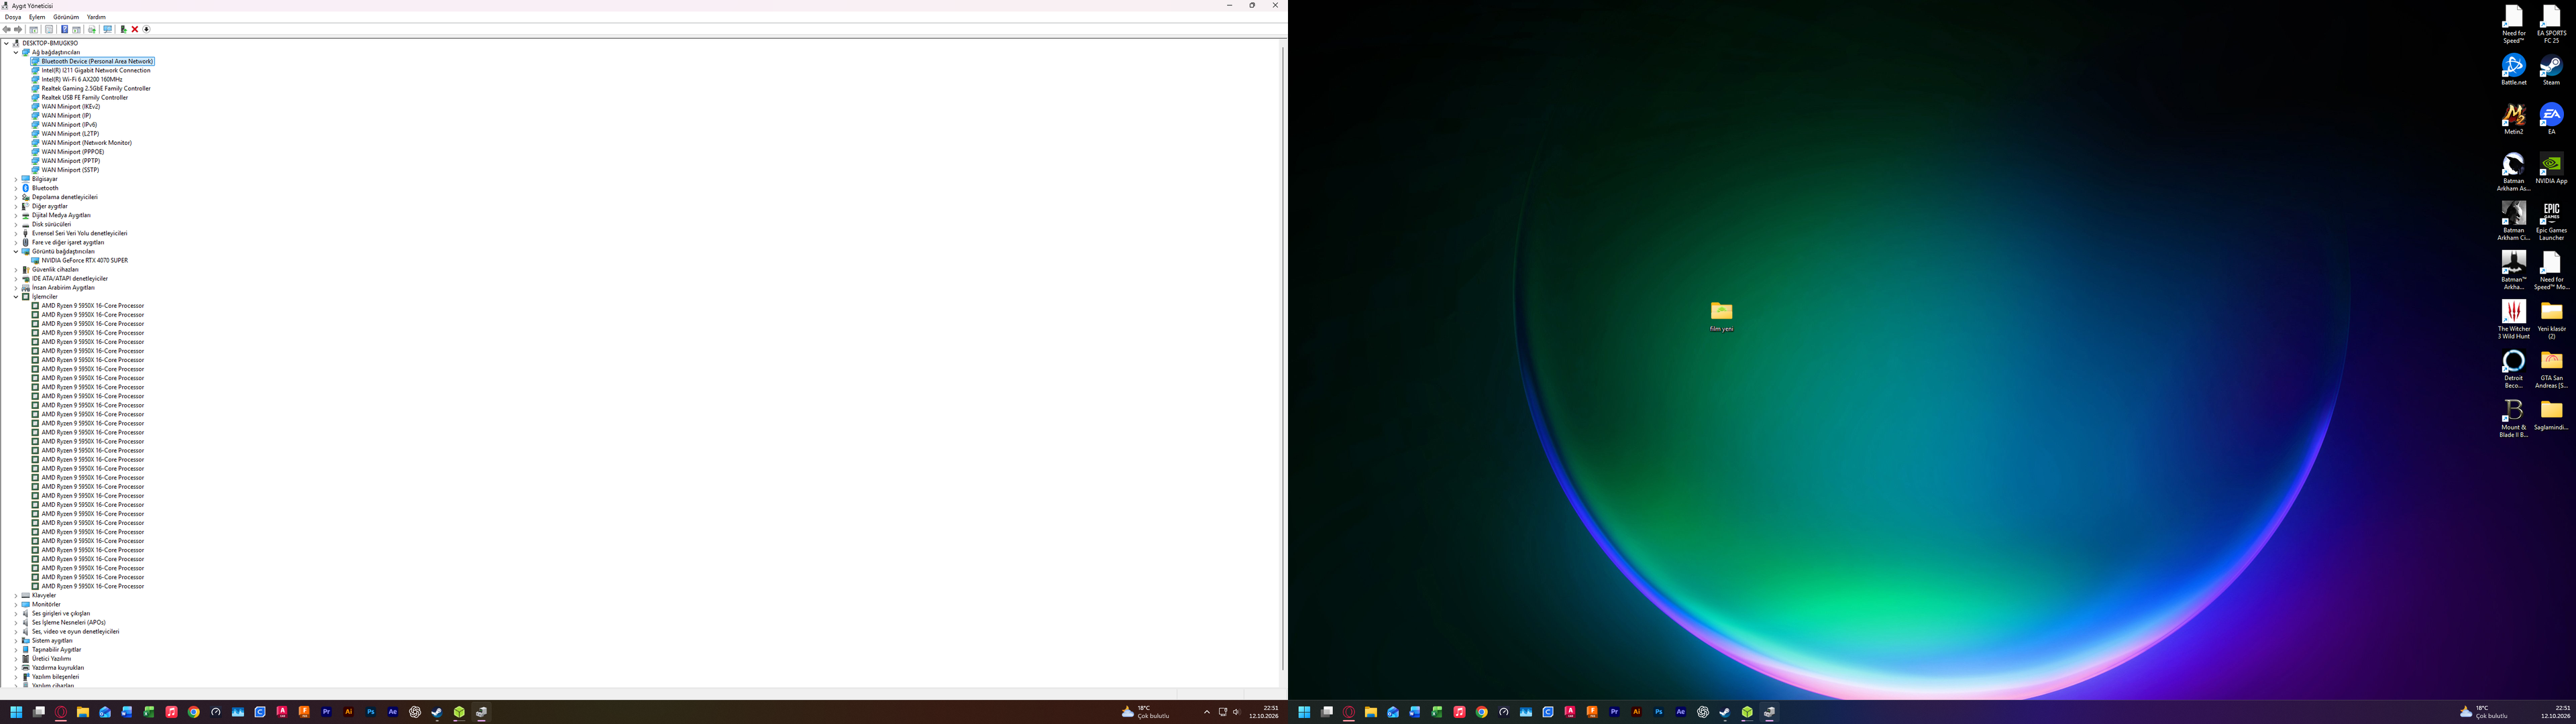Collapse the DESKTOP-BMUGK9O root node

point(6,43)
